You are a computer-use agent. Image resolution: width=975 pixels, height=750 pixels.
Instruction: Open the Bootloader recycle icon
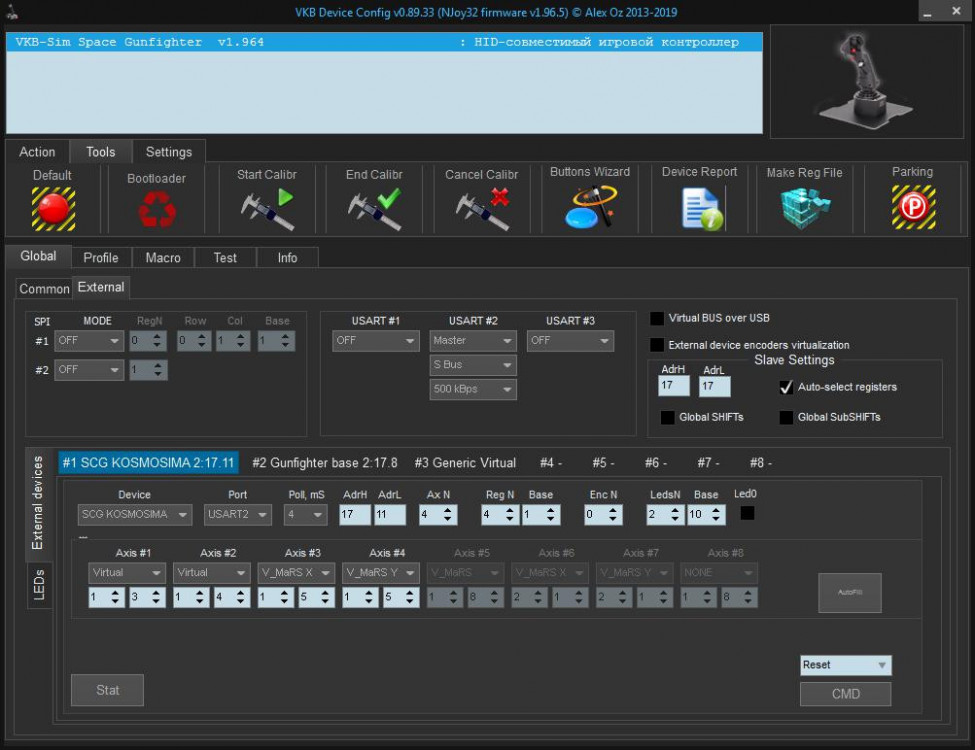[156, 209]
